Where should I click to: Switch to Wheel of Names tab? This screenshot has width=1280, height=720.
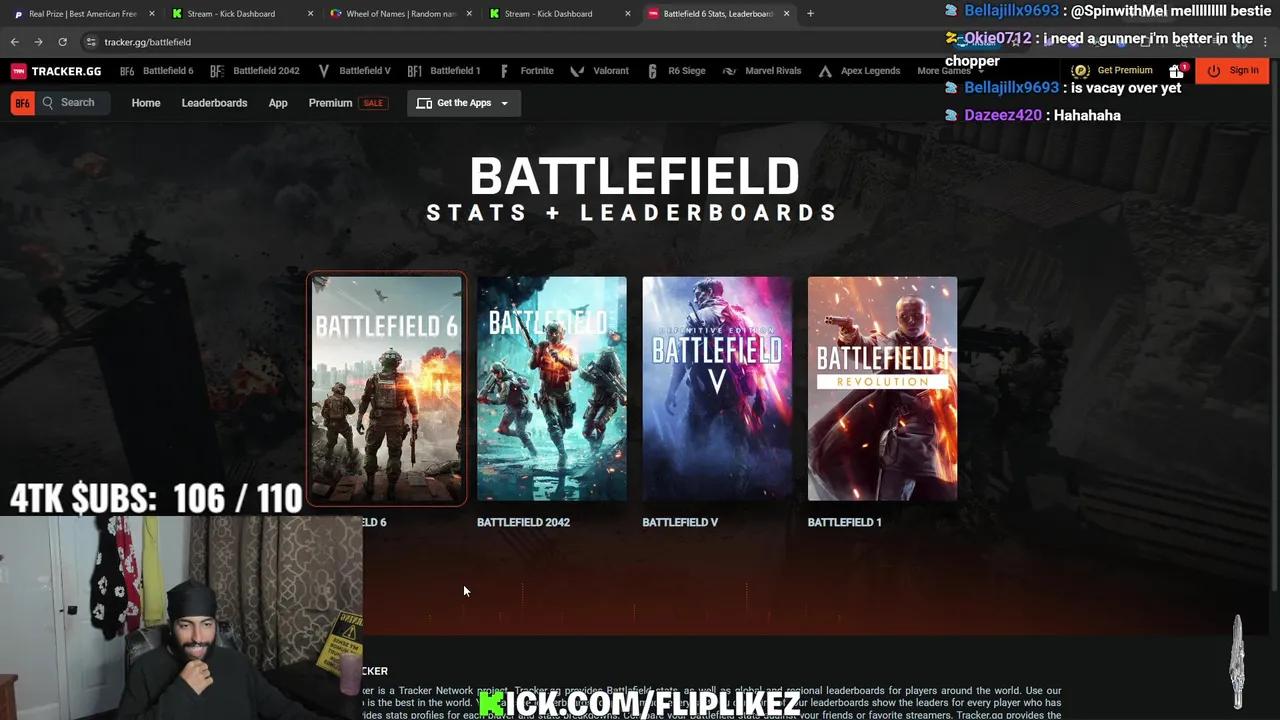400,14
